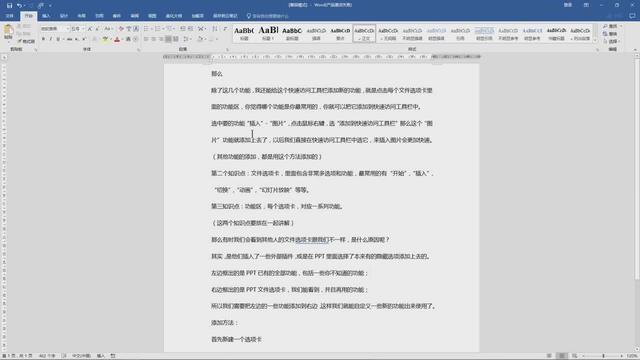Click the Find (查找) button
The width and height of the screenshot is (640, 360).
coord(611,26)
